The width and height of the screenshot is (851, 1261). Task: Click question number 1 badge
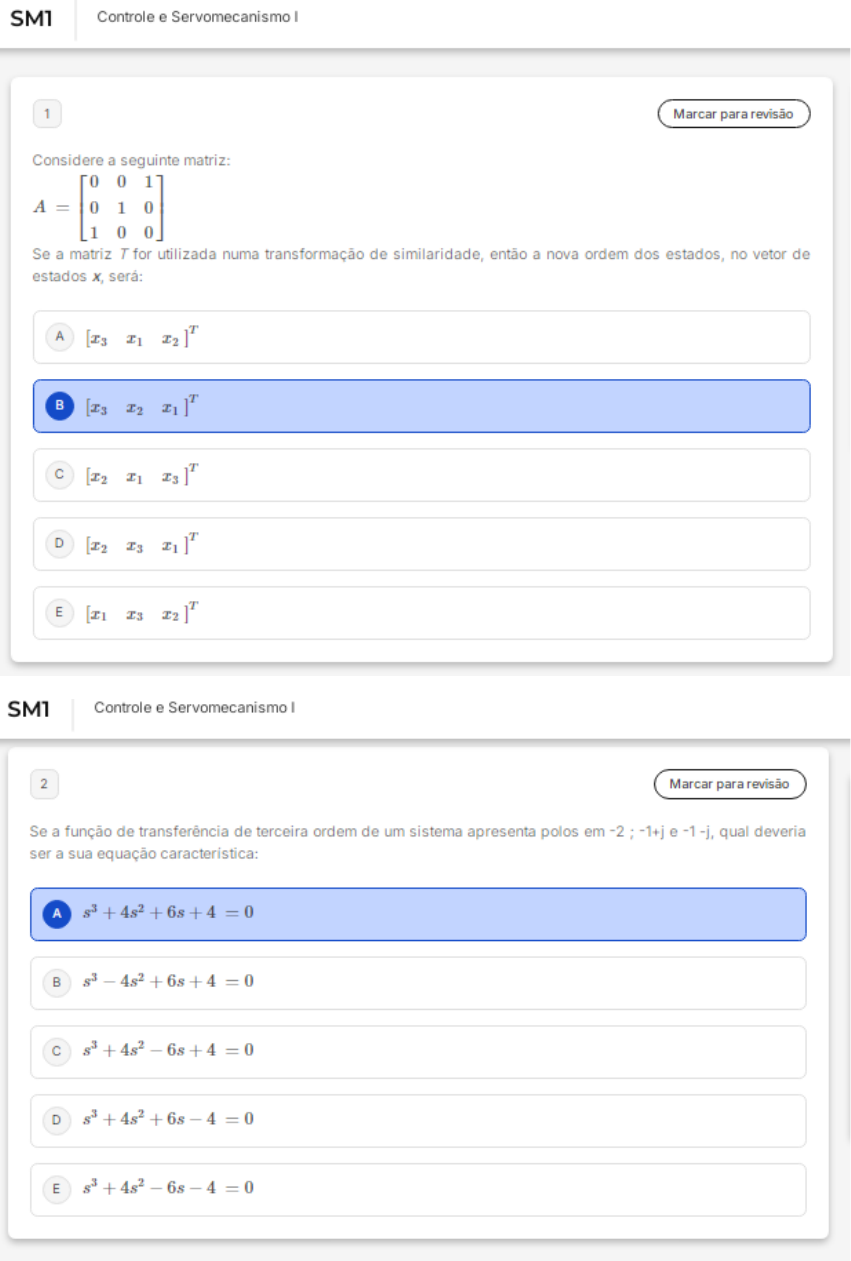pos(47,114)
